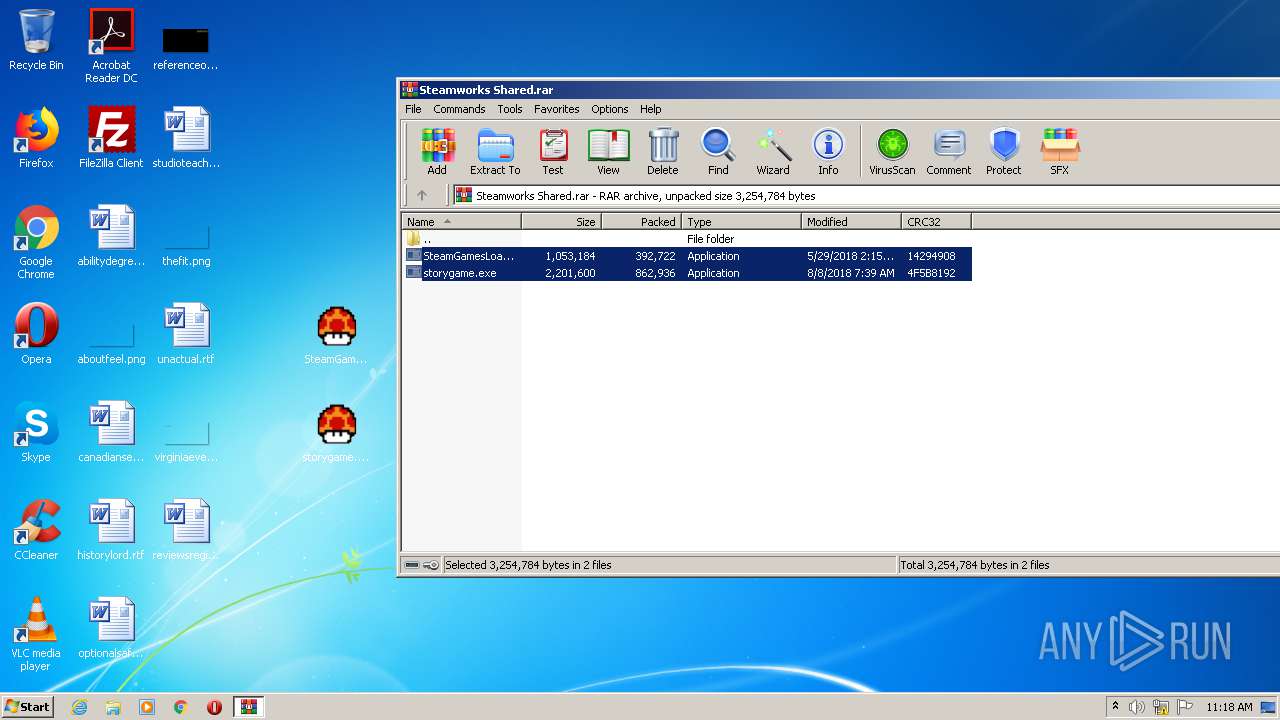Create SFX archive icon
1280x720 pixels.
(x=1060, y=152)
